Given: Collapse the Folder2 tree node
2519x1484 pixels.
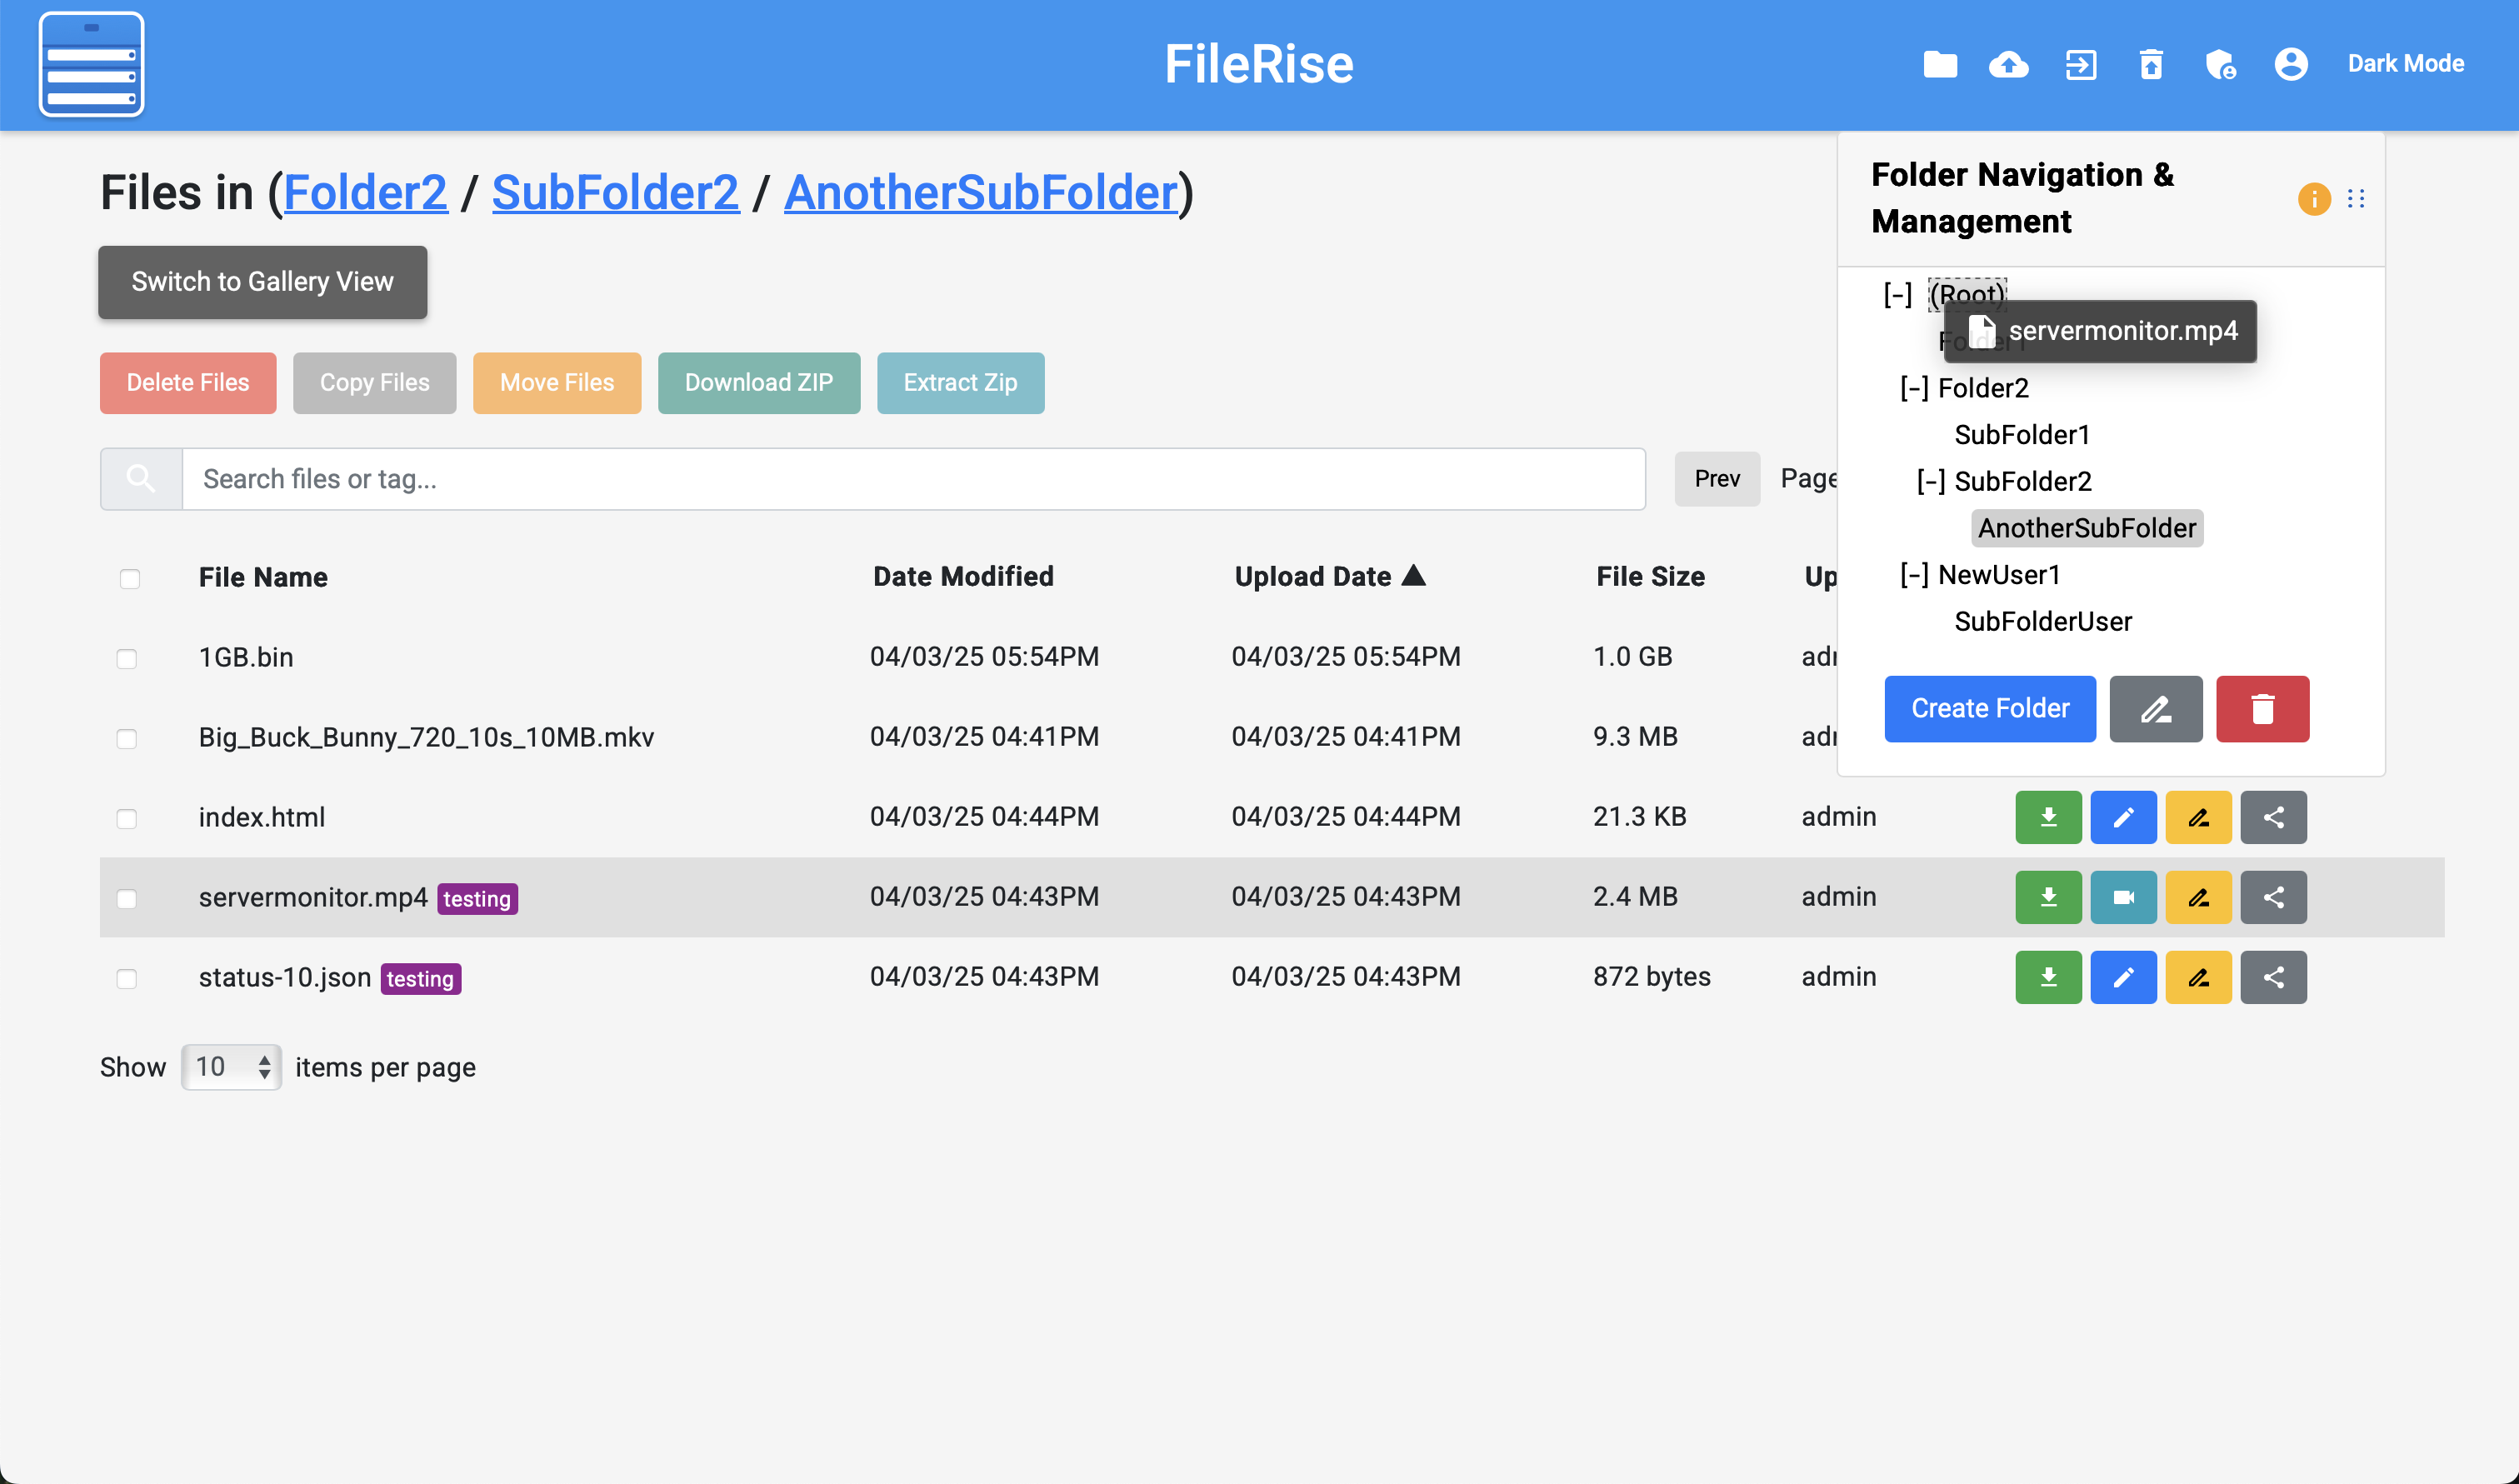Looking at the screenshot, I should [1914, 388].
